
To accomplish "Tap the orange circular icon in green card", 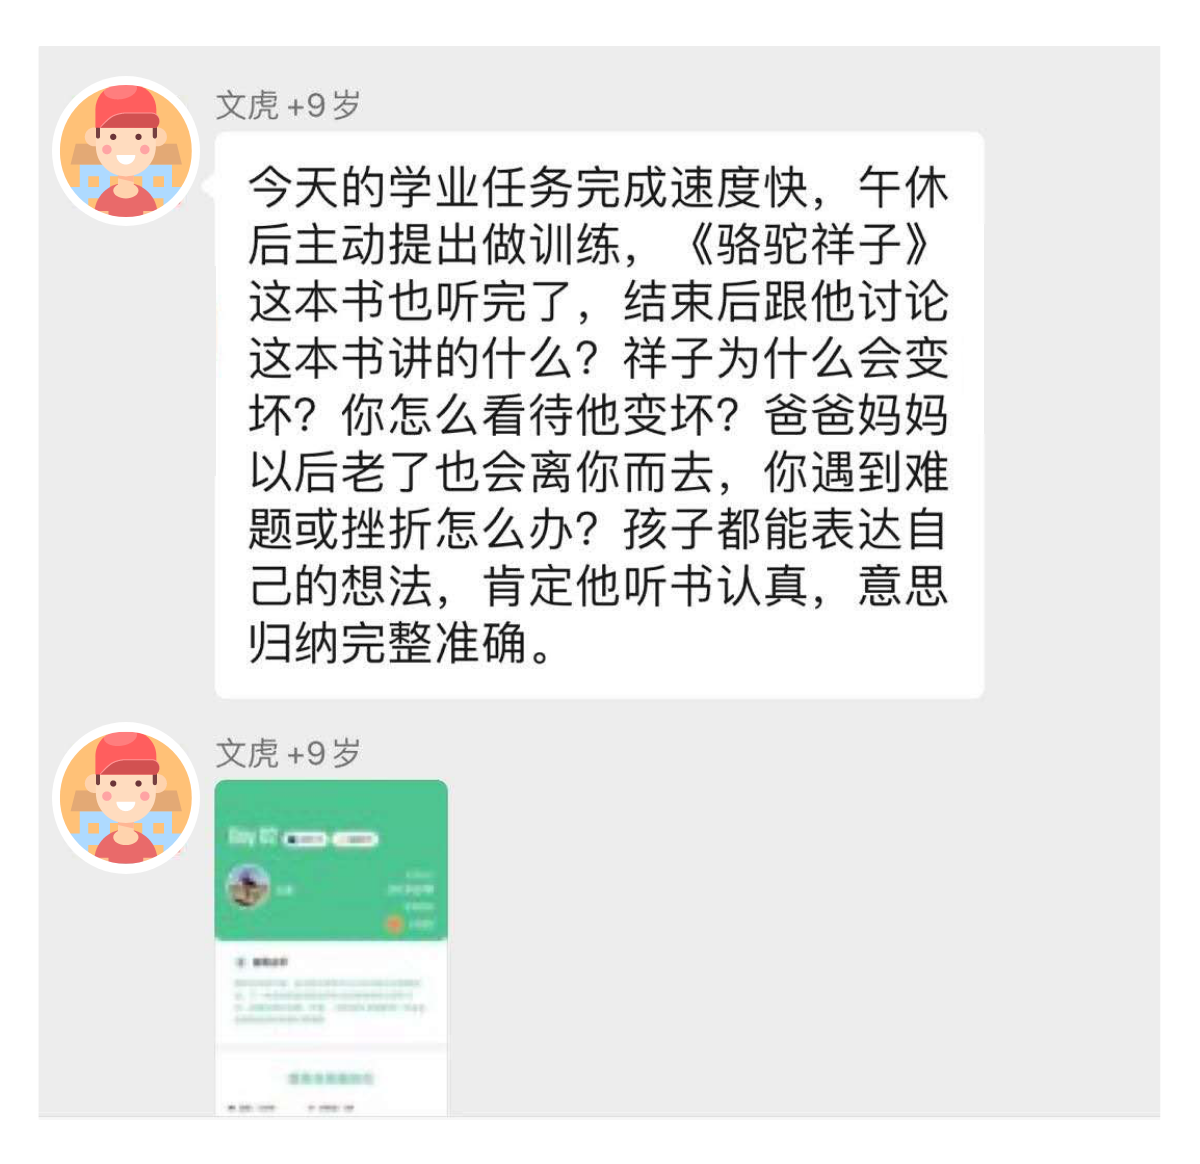I will 395,924.
